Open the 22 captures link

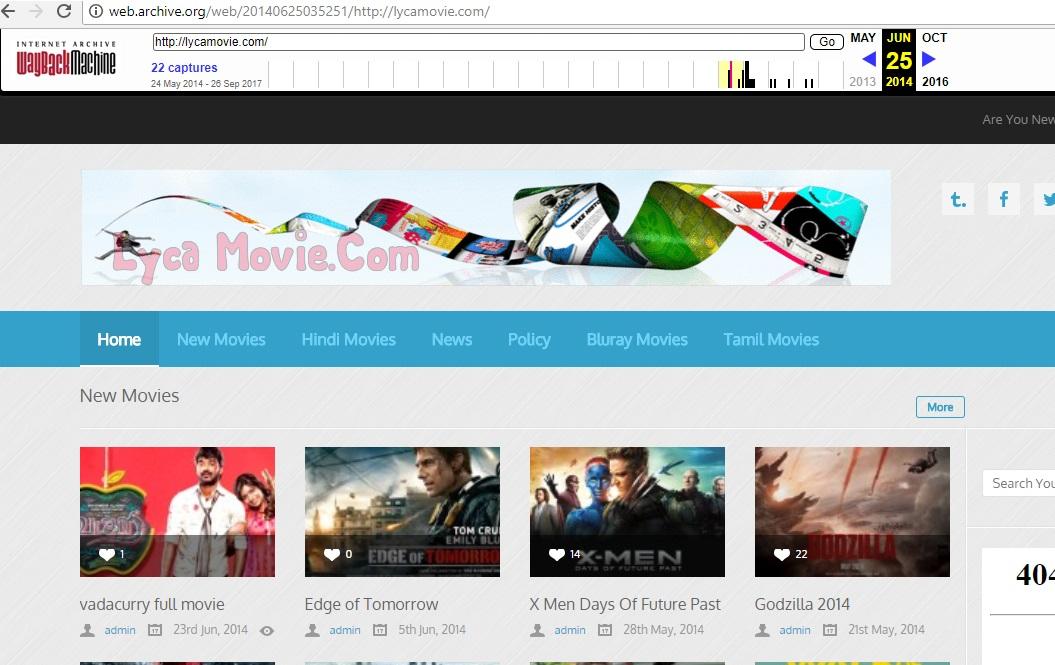(x=184, y=67)
